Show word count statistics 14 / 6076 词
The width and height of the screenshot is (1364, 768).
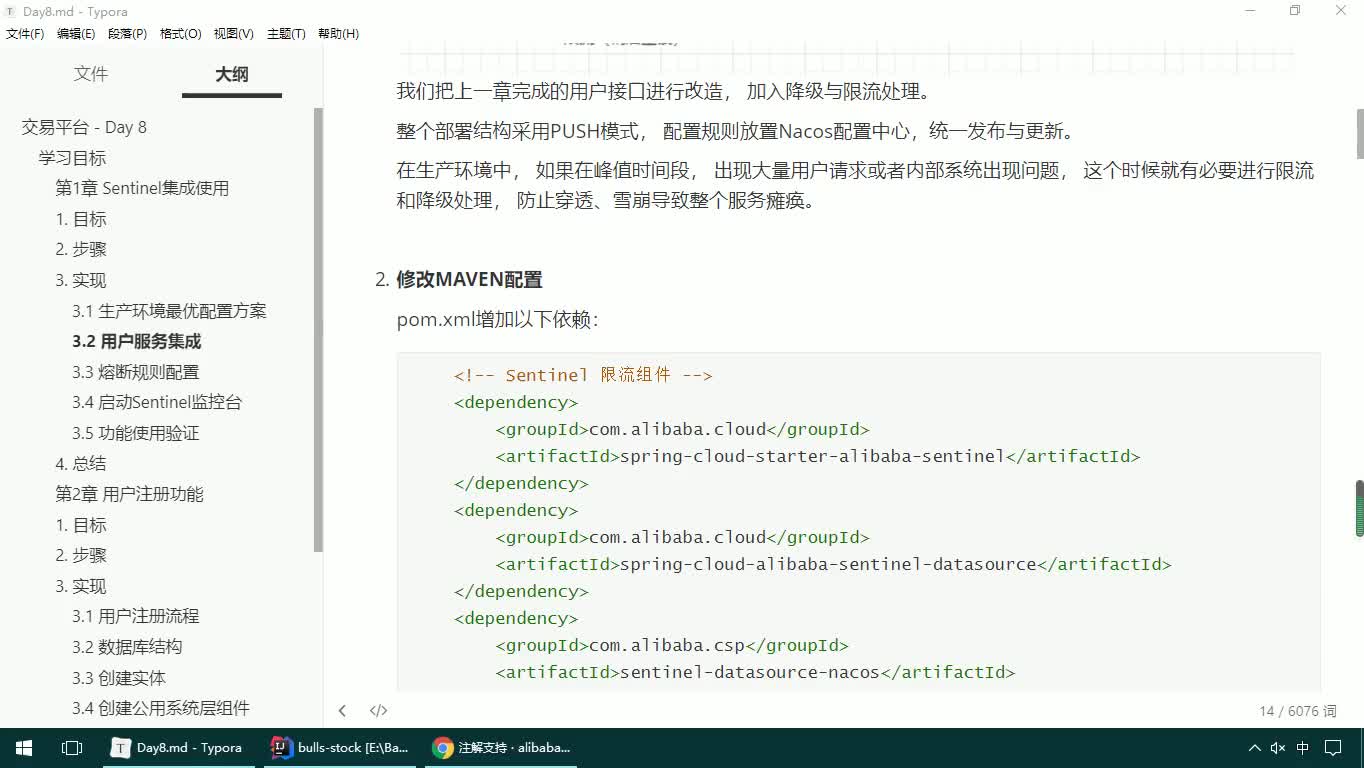(1297, 711)
